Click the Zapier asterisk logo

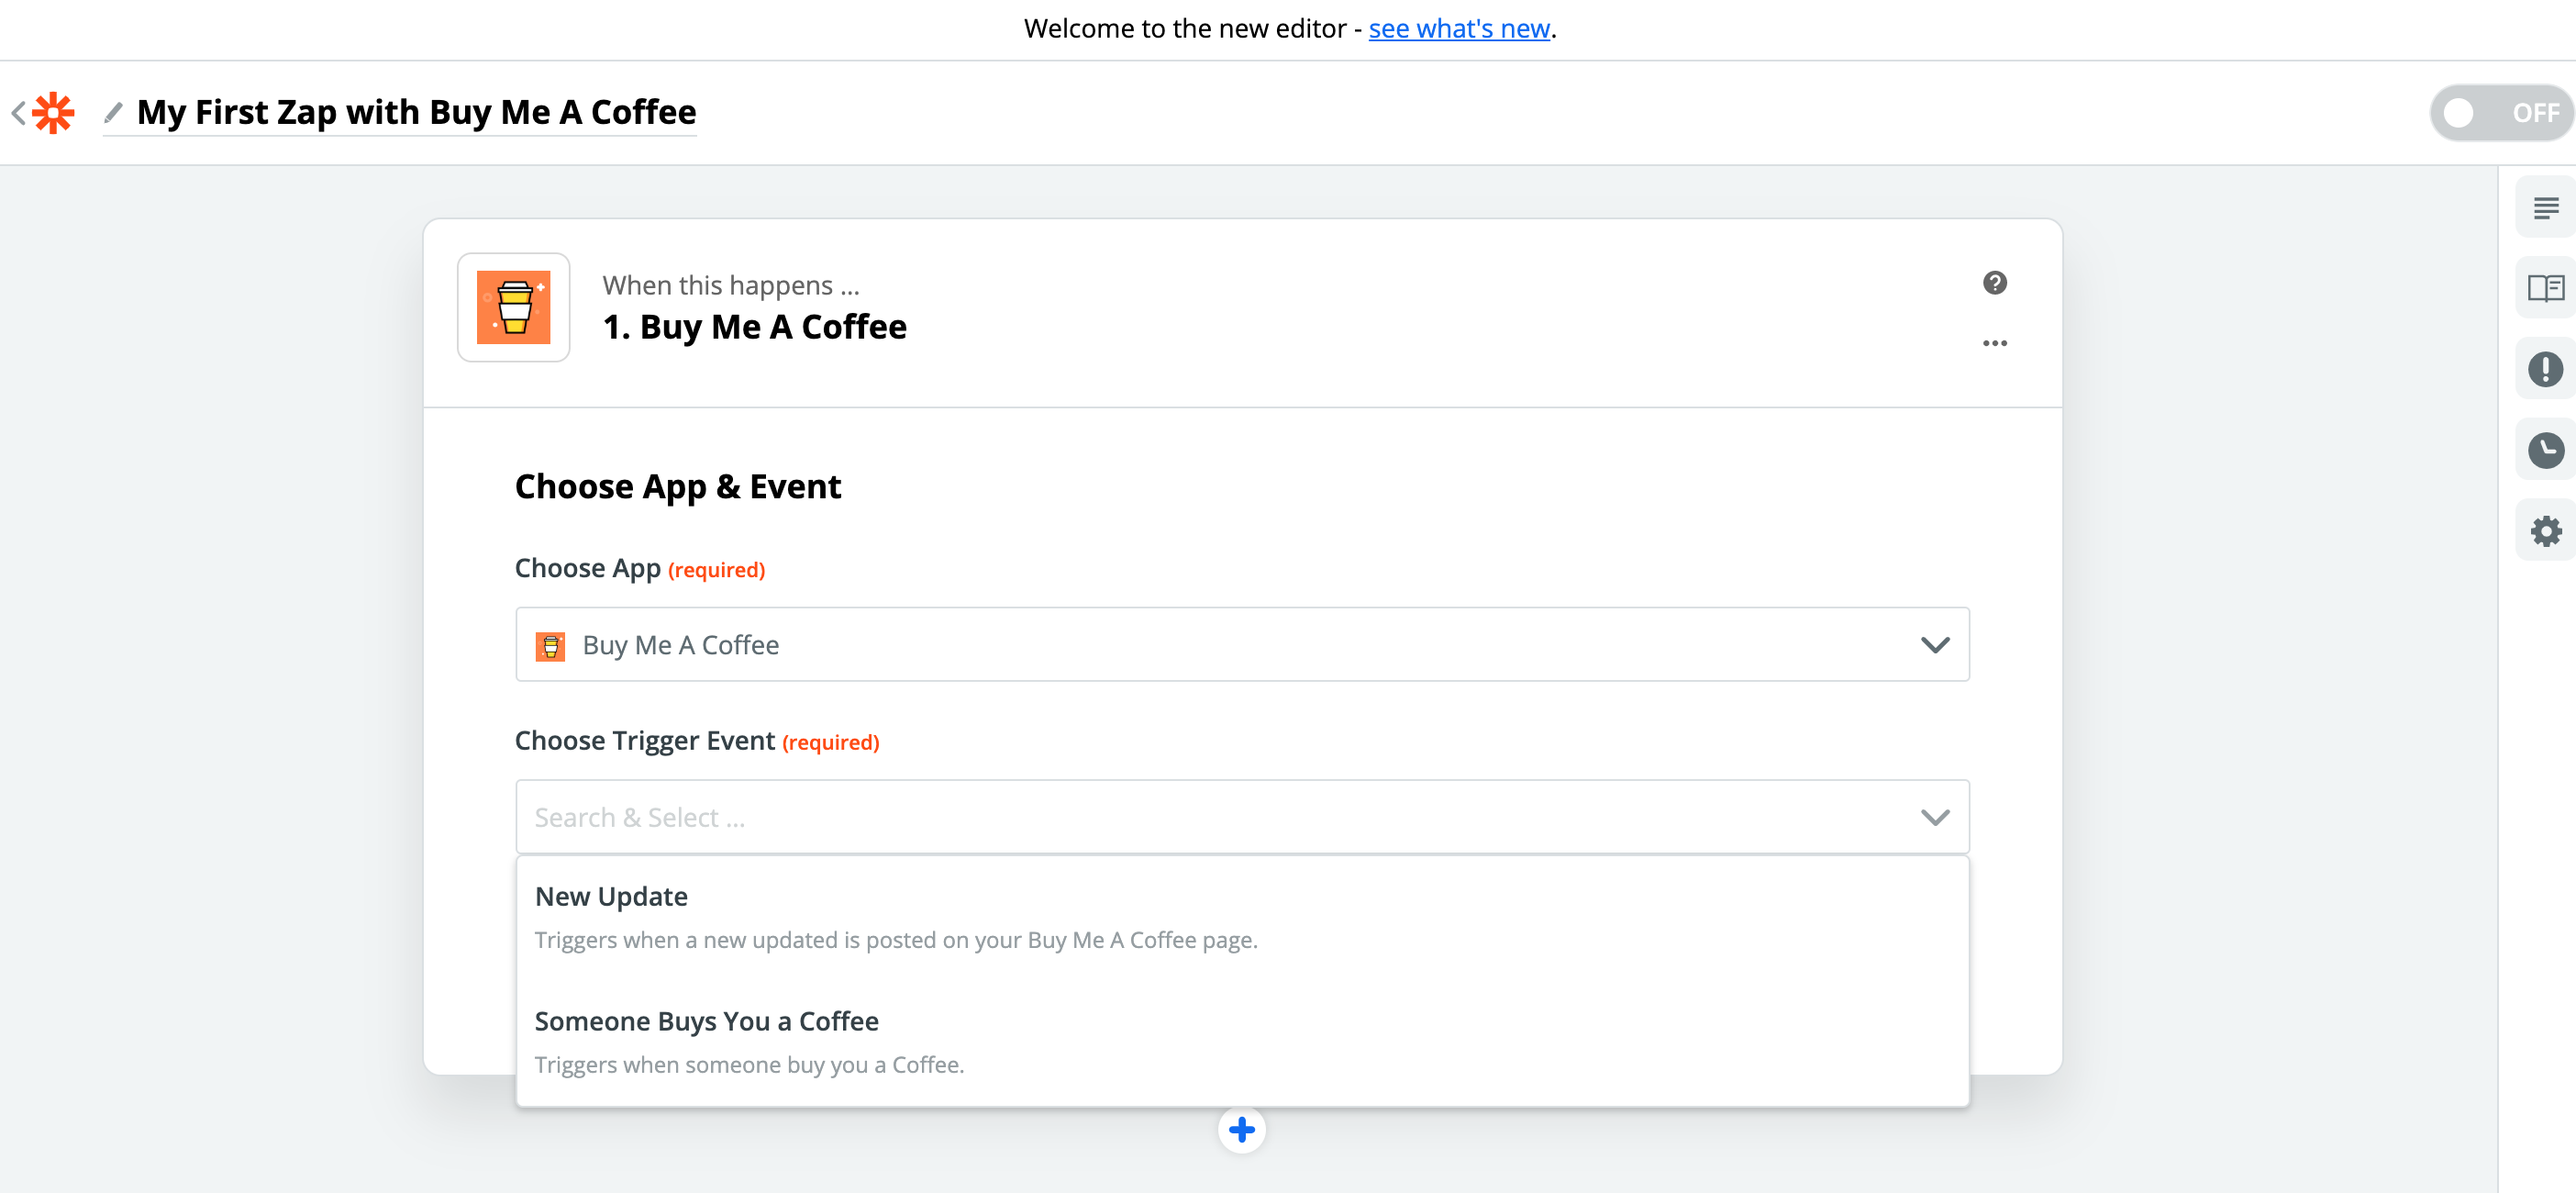(53, 113)
